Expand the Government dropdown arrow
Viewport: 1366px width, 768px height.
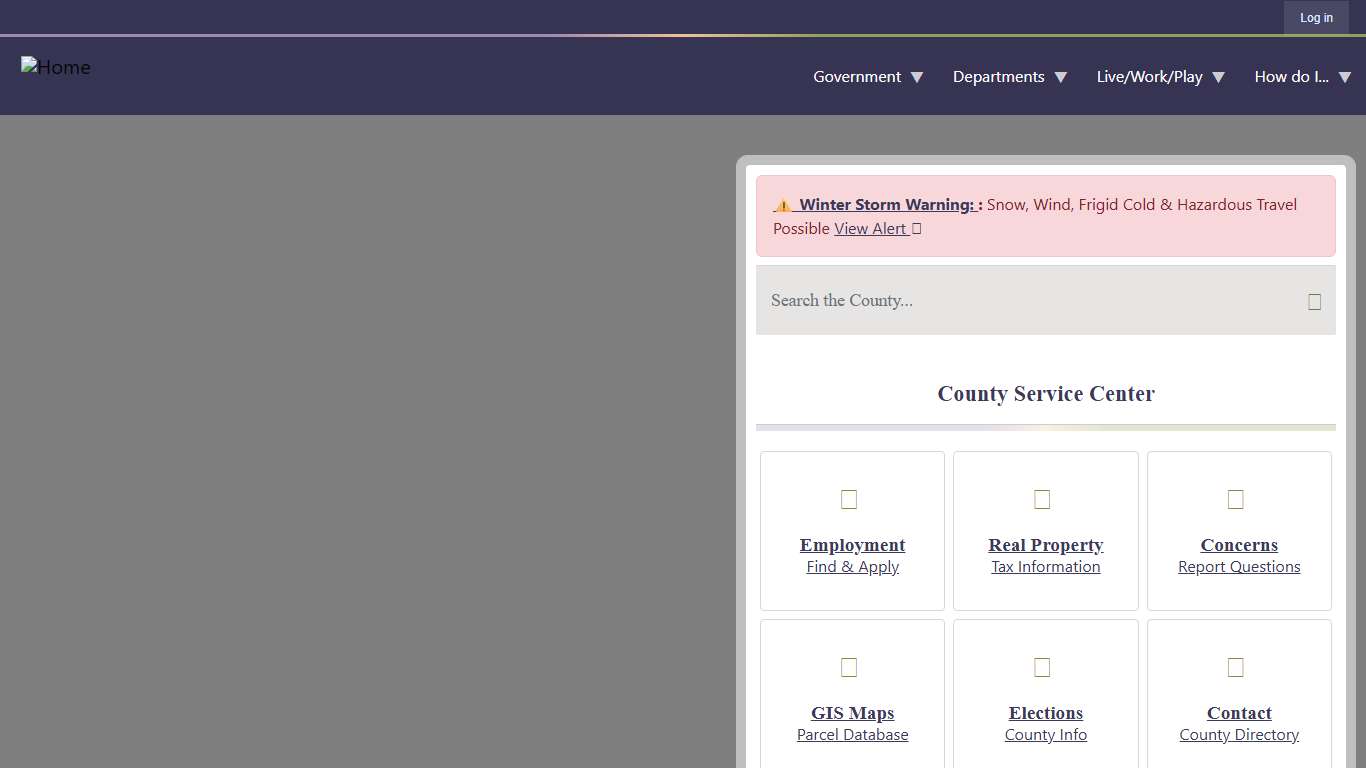click(917, 77)
